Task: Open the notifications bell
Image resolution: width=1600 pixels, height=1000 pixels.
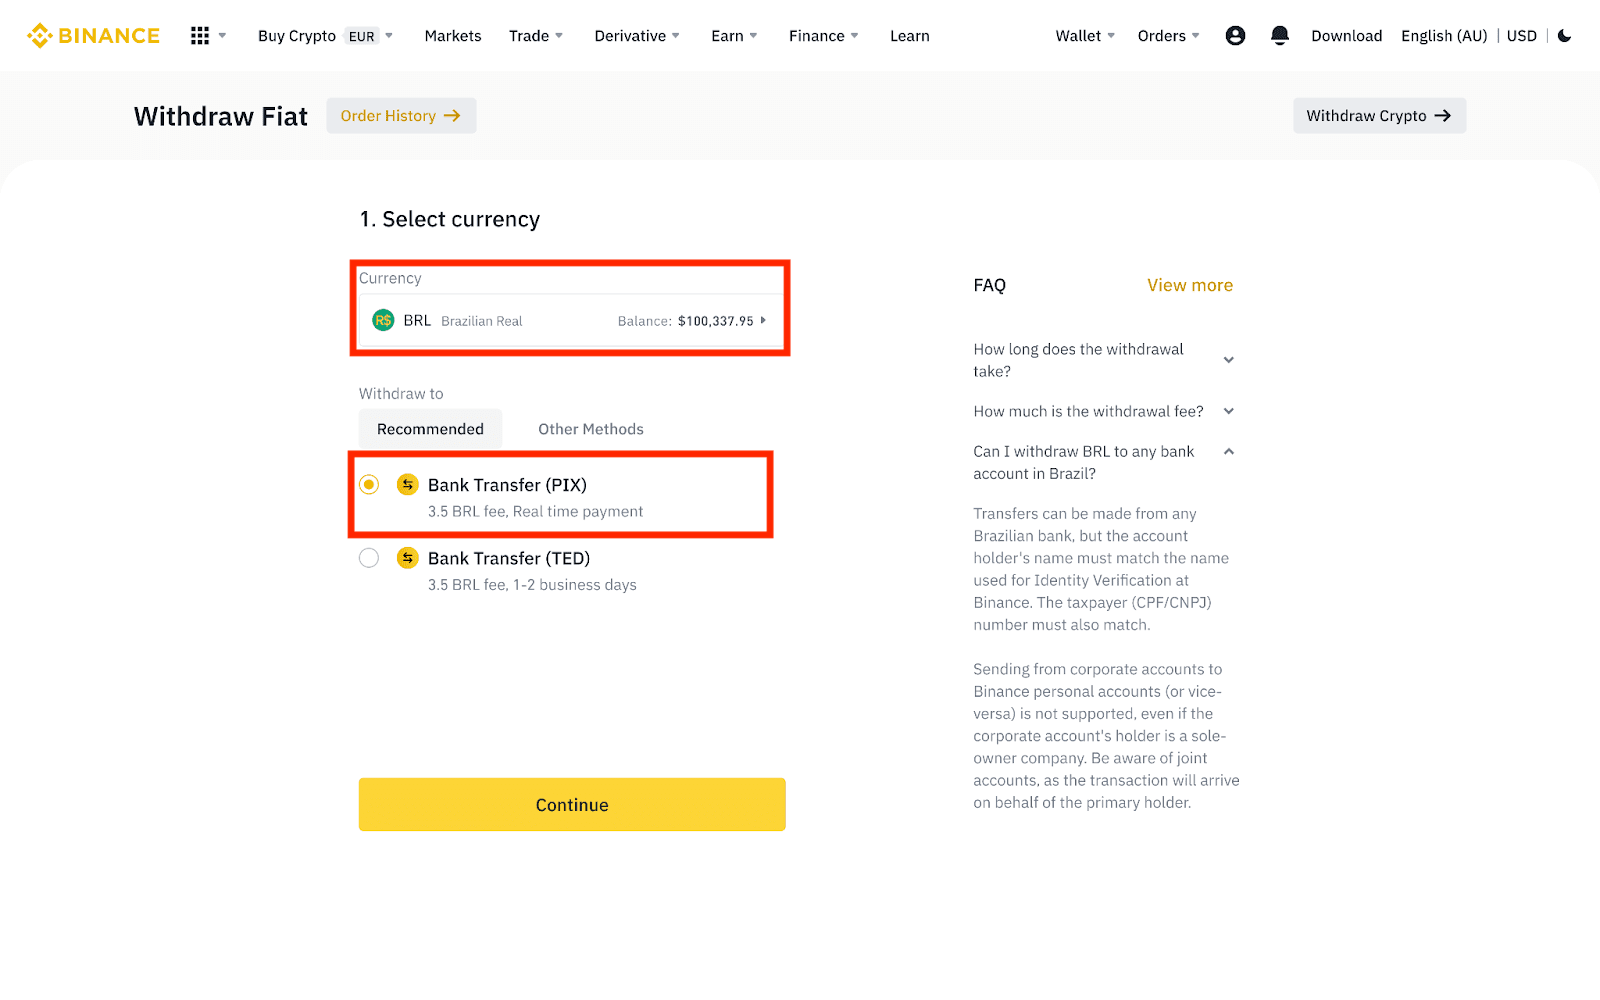Action: [1279, 36]
